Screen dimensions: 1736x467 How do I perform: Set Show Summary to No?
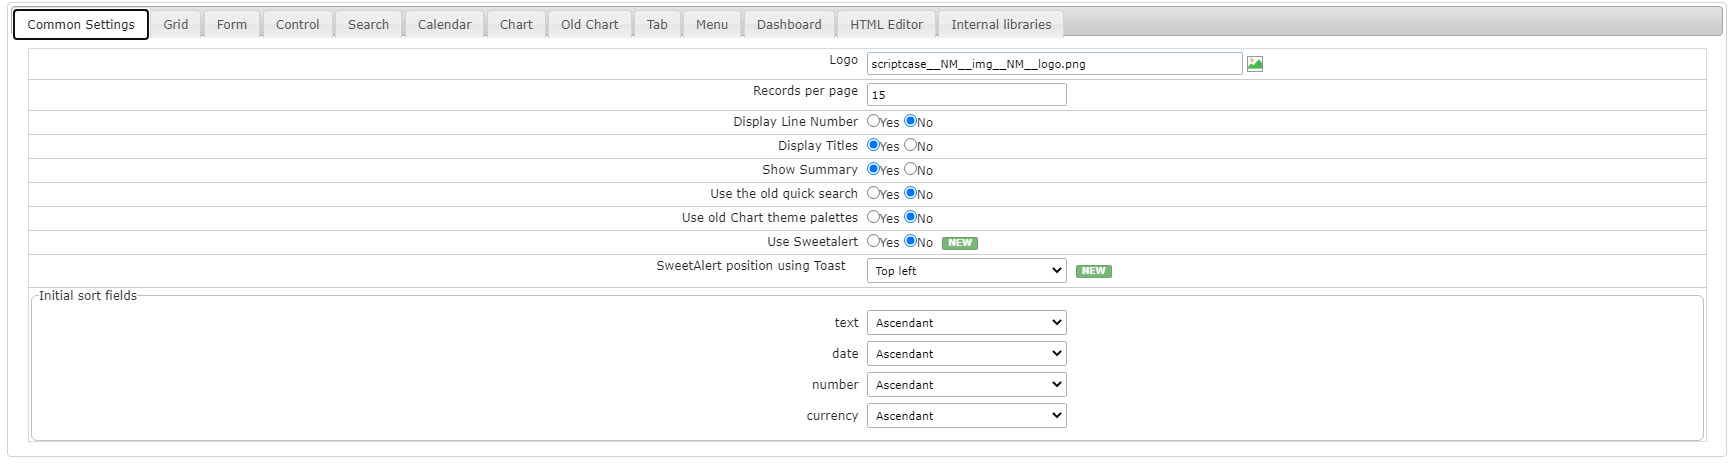click(911, 169)
